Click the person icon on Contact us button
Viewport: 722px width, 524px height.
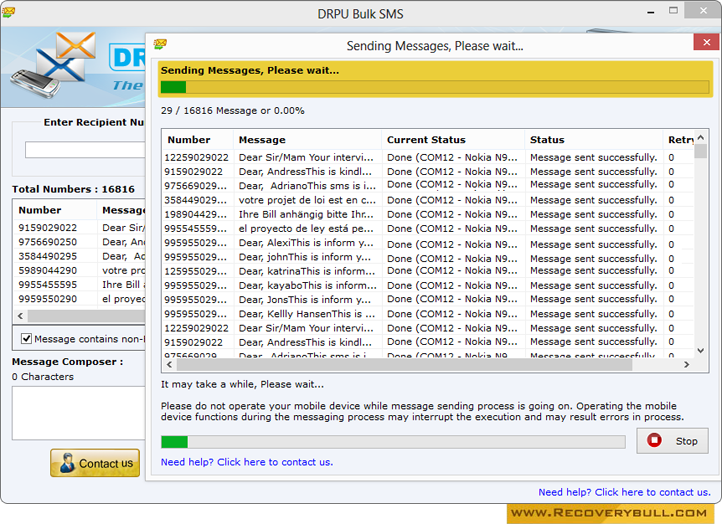point(68,463)
